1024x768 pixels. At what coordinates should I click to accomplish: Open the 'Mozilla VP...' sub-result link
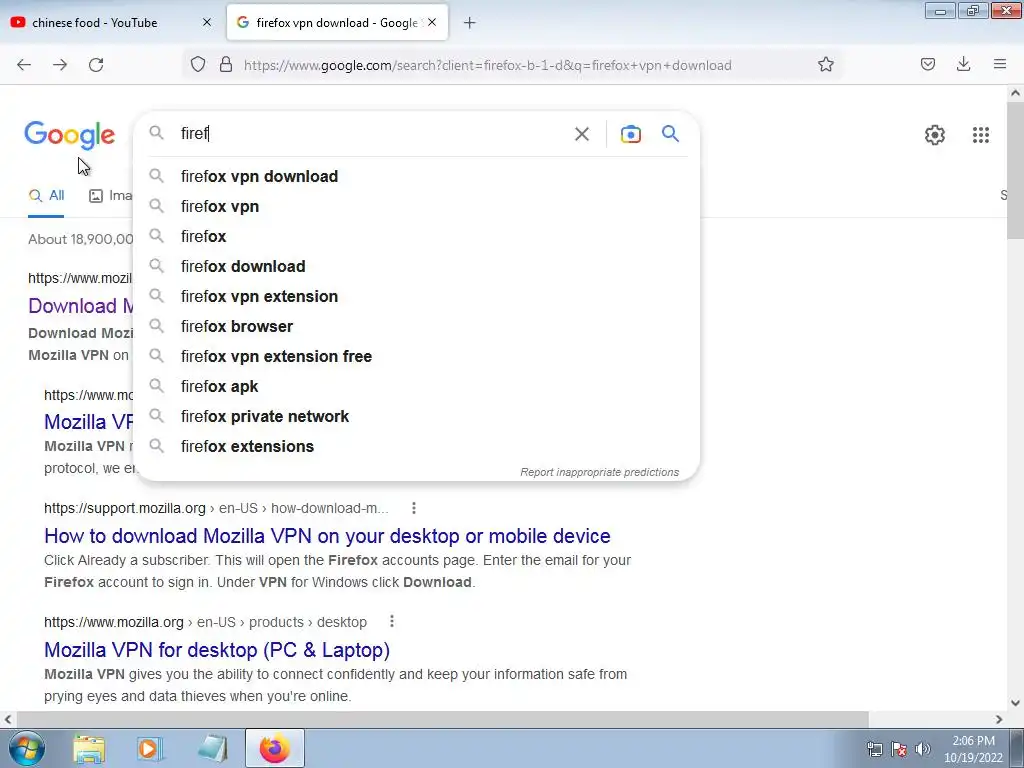[88, 422]
